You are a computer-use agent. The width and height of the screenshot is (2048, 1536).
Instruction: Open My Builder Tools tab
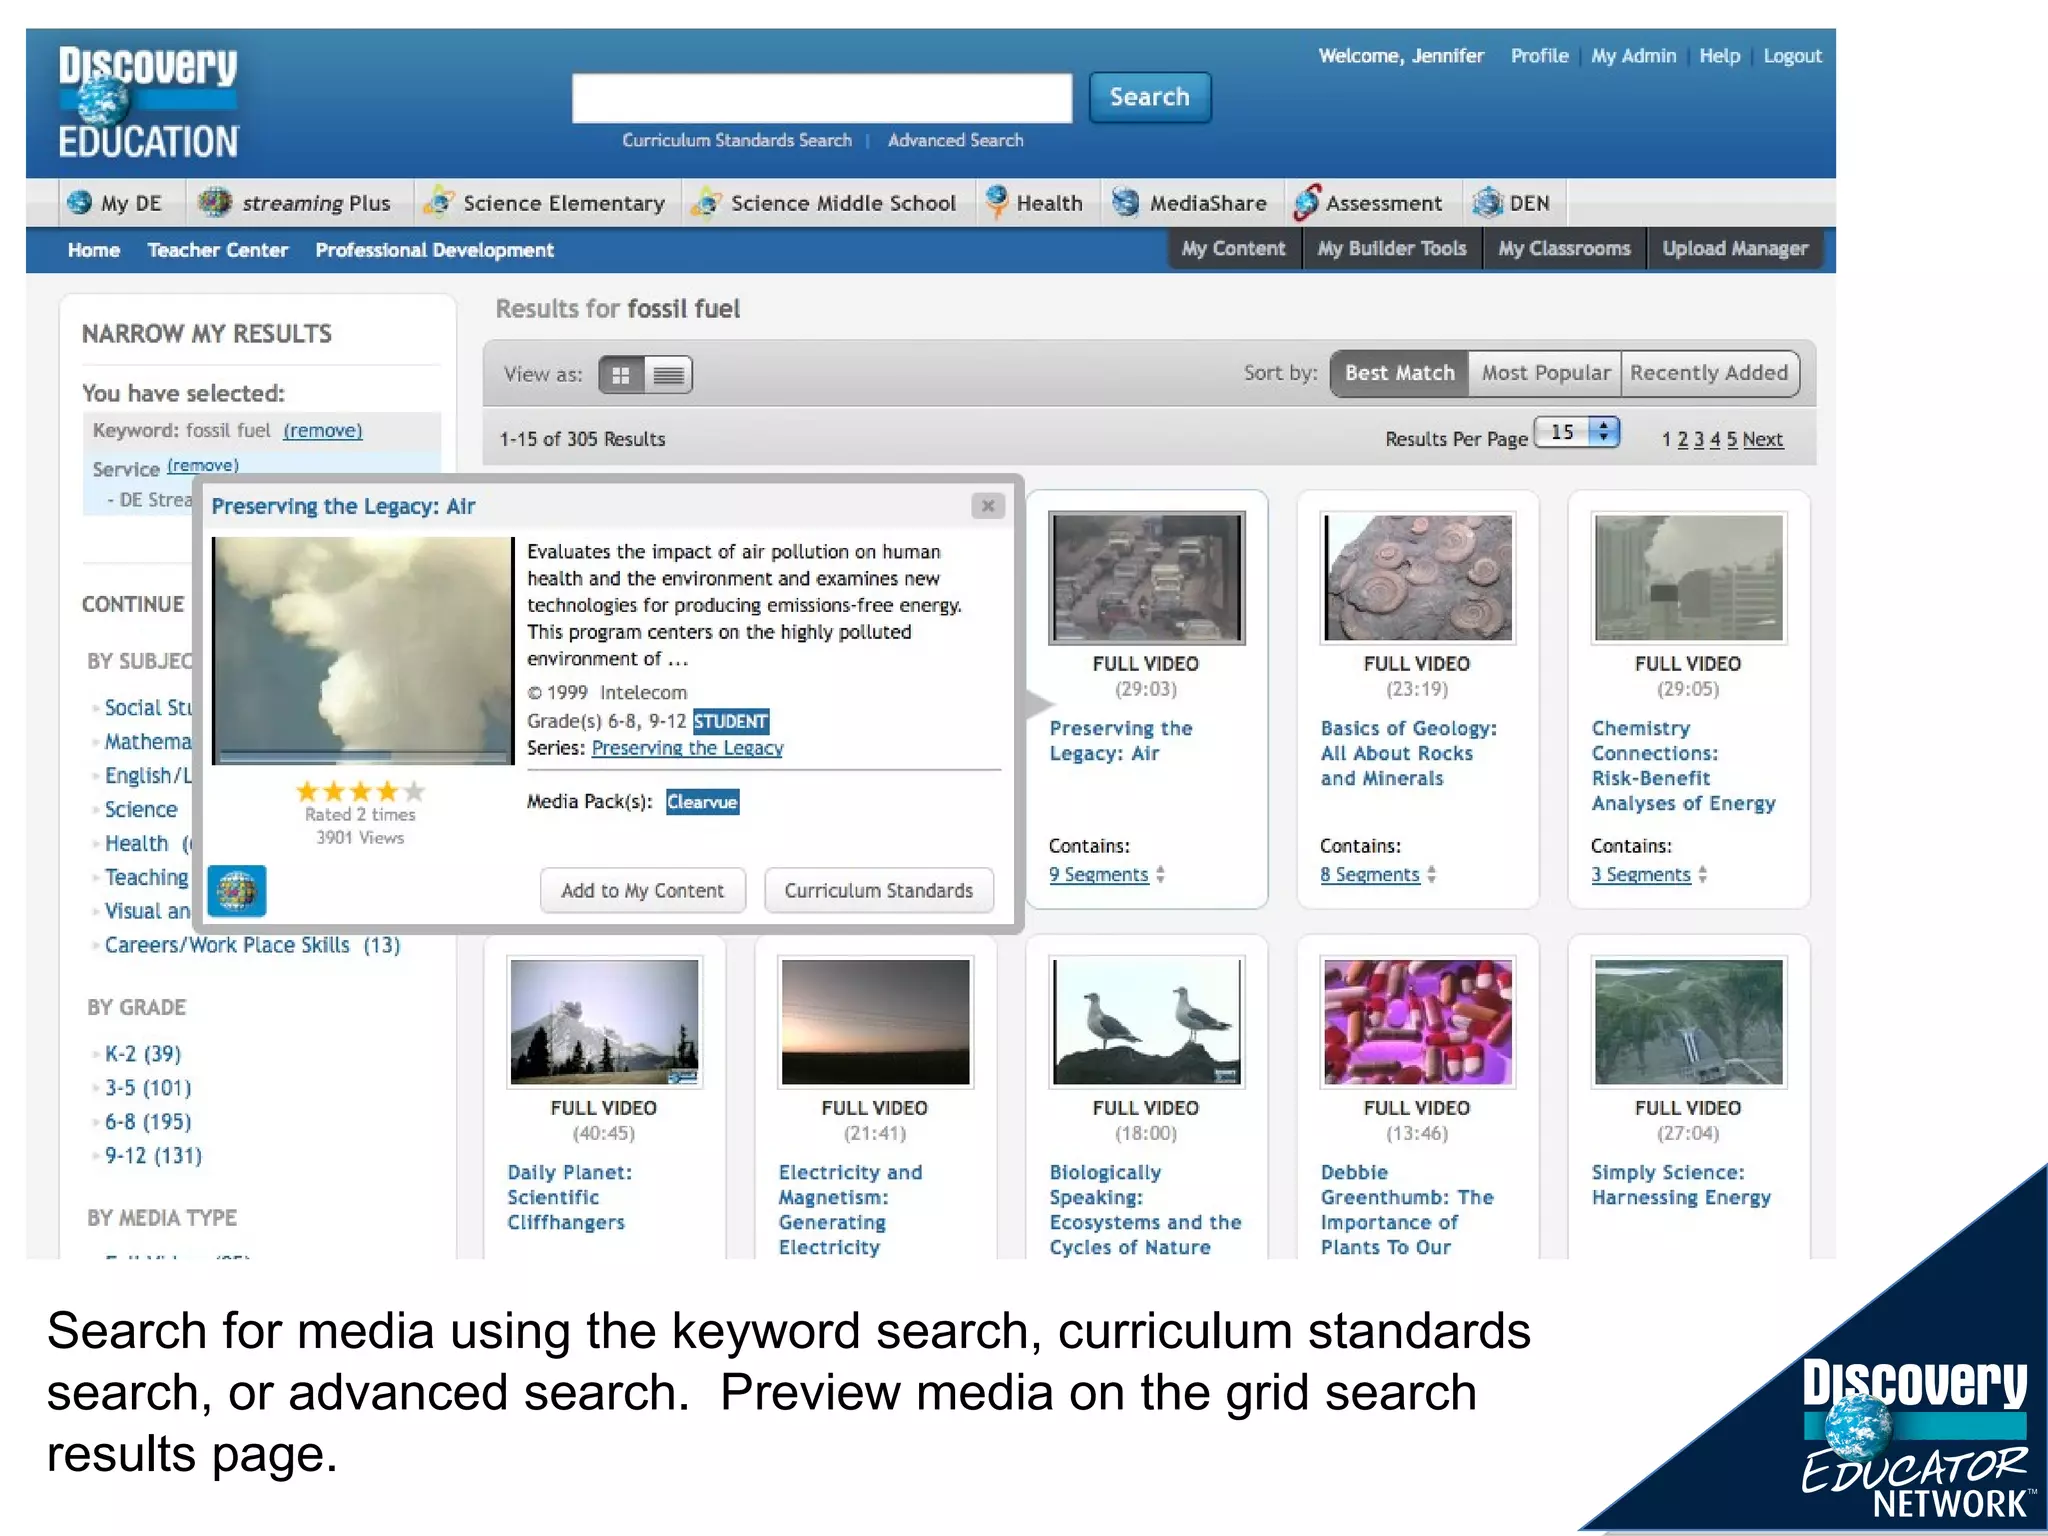click(x=1392, y=249)
